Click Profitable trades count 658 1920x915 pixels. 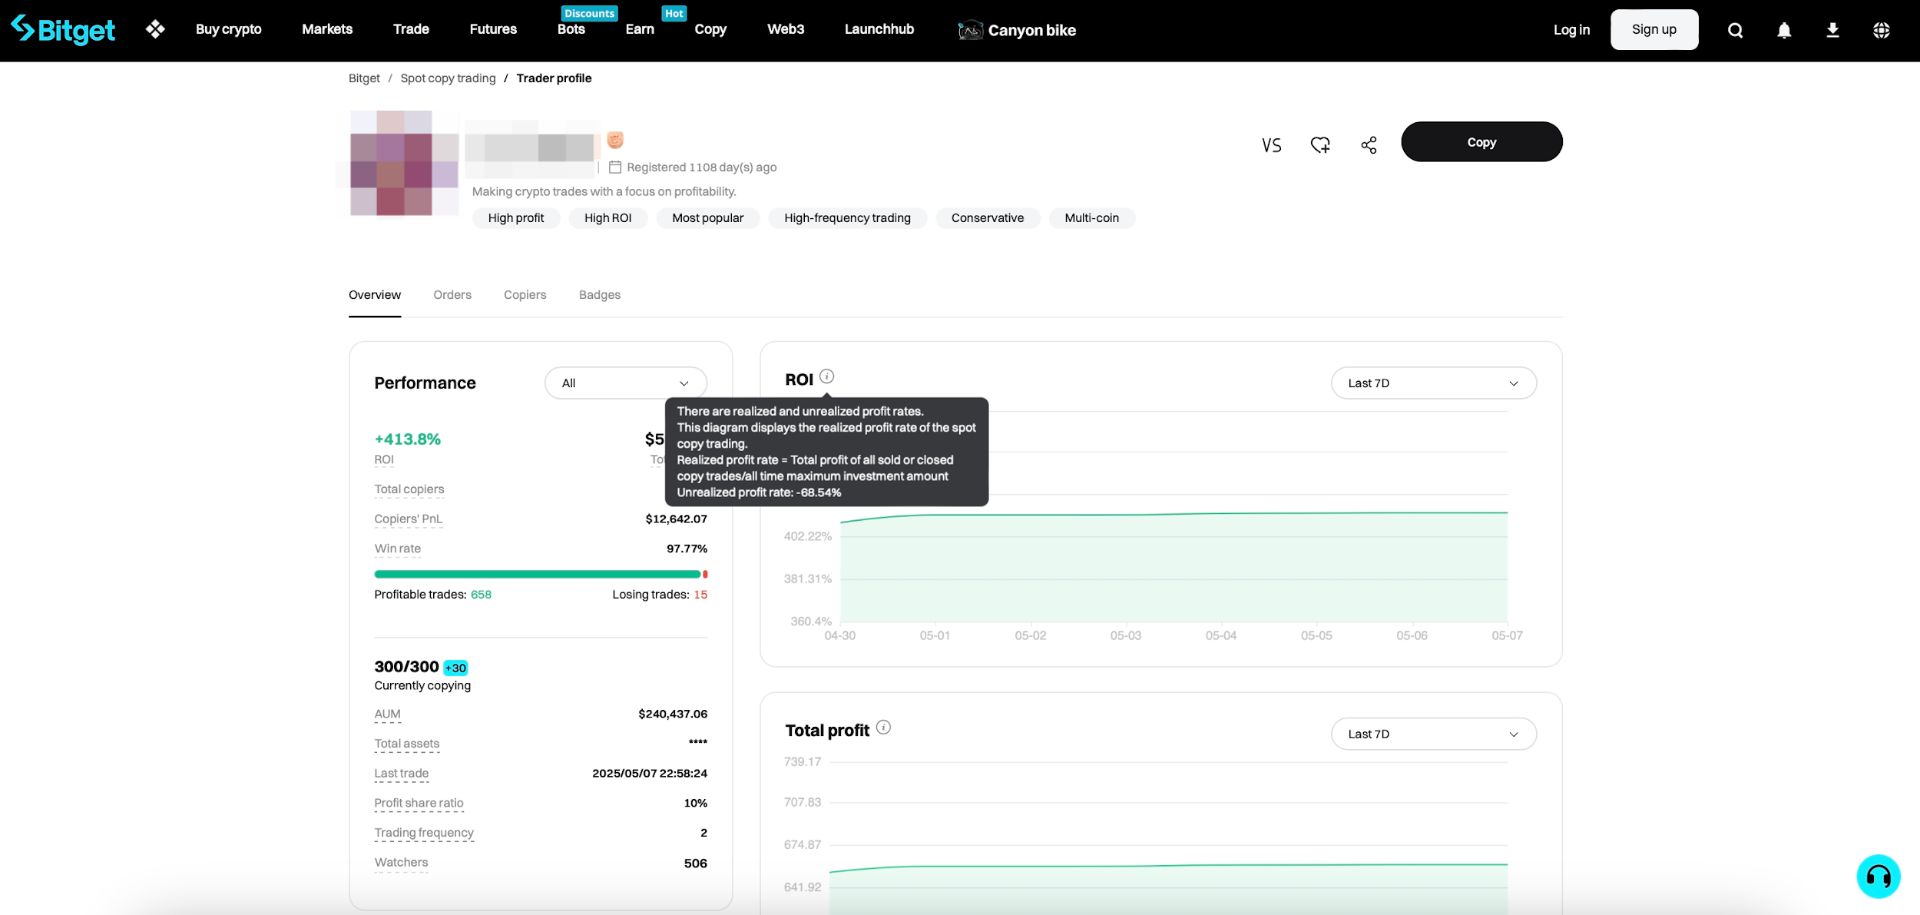coord(481,595)
